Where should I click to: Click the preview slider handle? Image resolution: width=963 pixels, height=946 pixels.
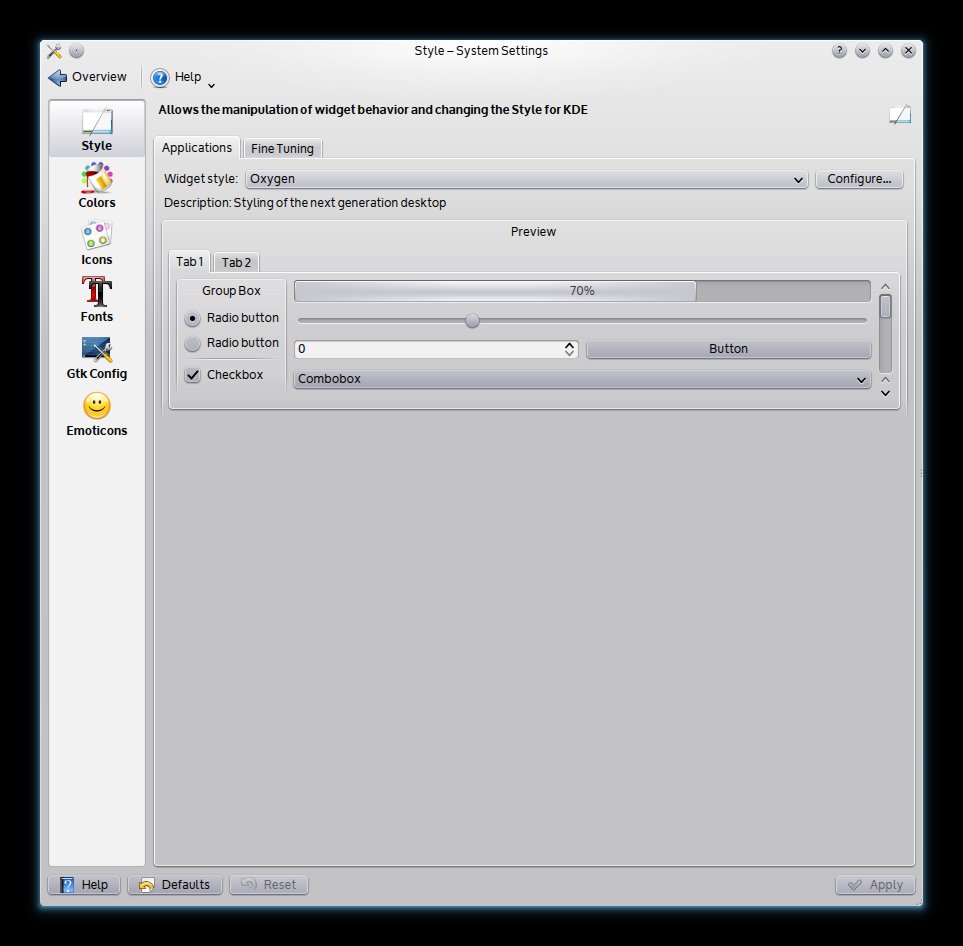[472, 320]
